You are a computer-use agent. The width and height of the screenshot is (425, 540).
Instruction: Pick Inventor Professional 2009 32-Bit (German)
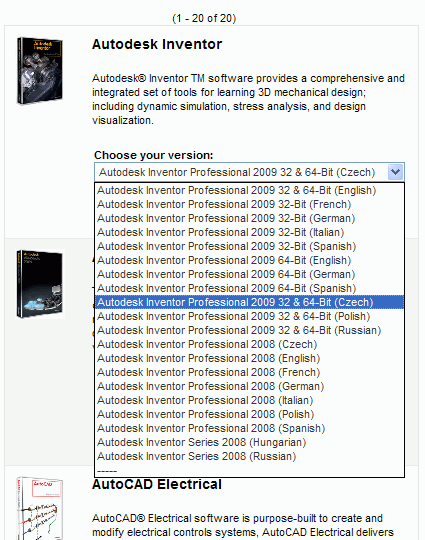point(249,218)
